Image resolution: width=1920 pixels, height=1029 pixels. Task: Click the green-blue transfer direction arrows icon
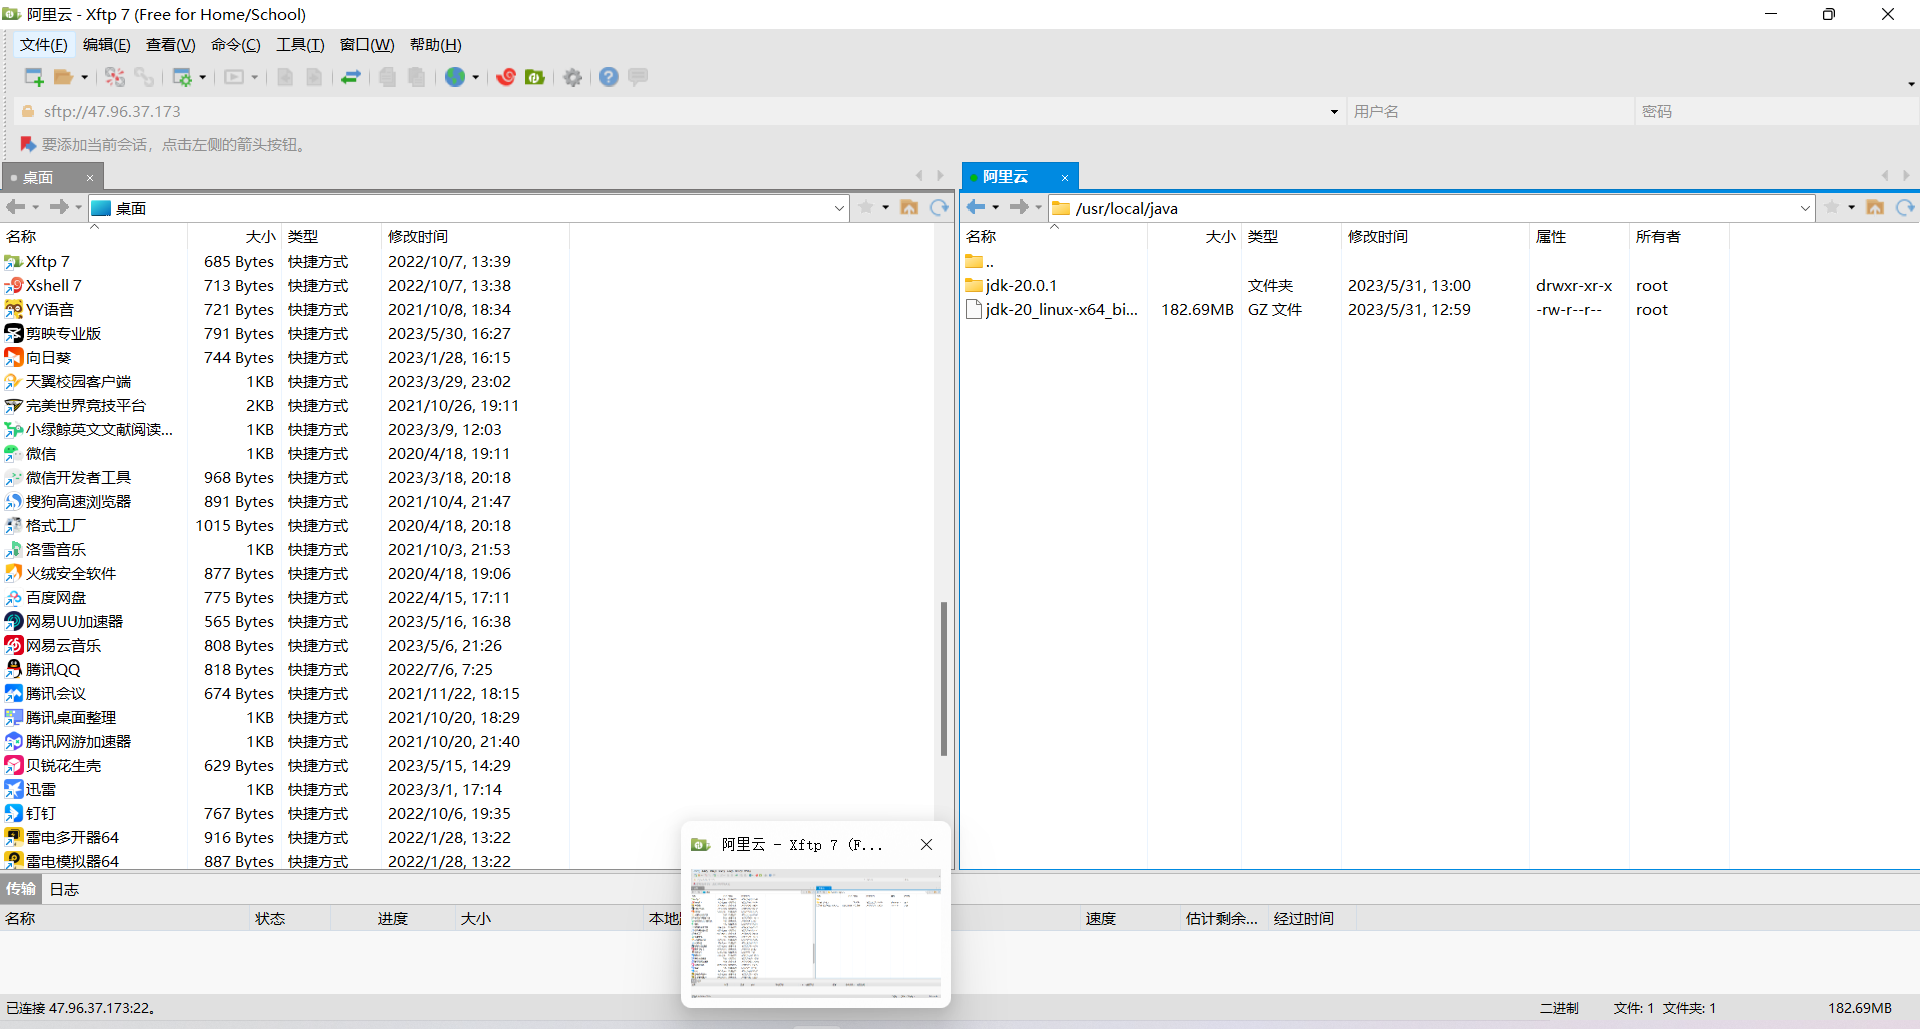click(351, 77)
